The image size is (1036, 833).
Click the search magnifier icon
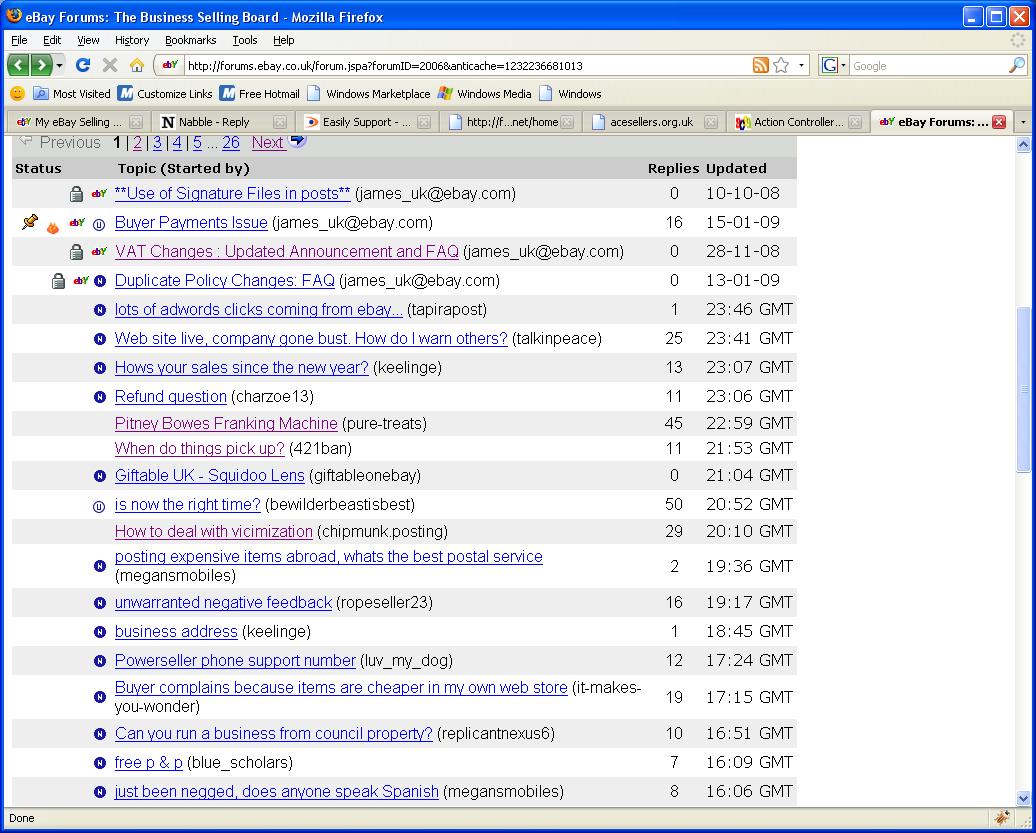(1016, 65)
